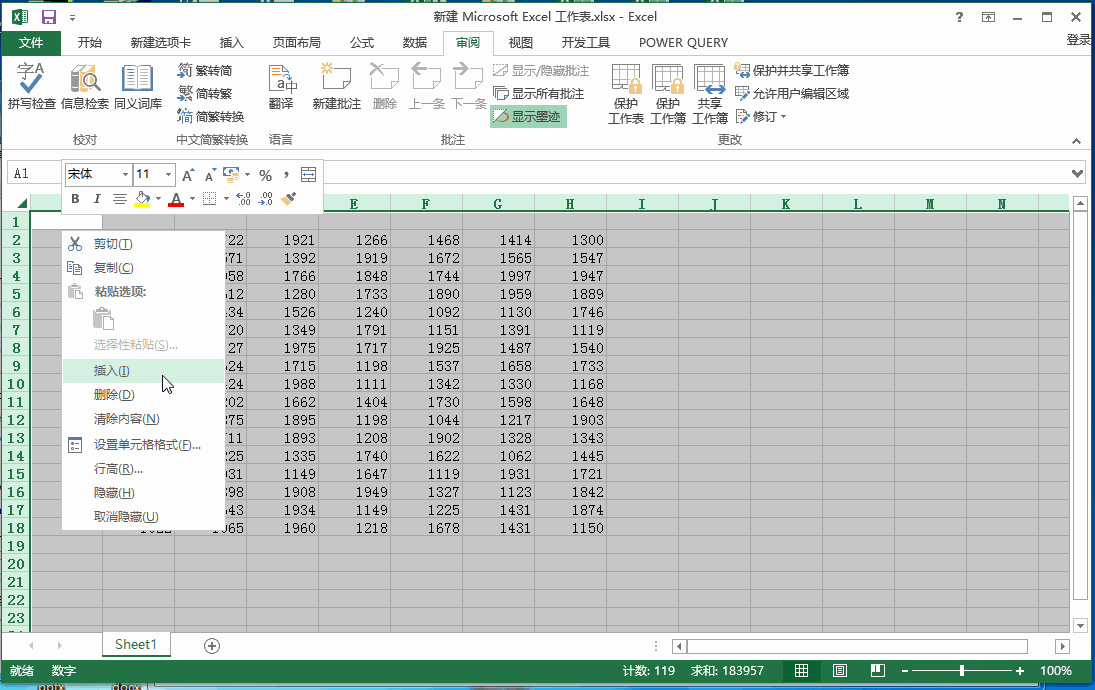Viewport: 1095px width, 690px height.
Task: Click Merge and Center icon
Action: click(x=308, y=175)
